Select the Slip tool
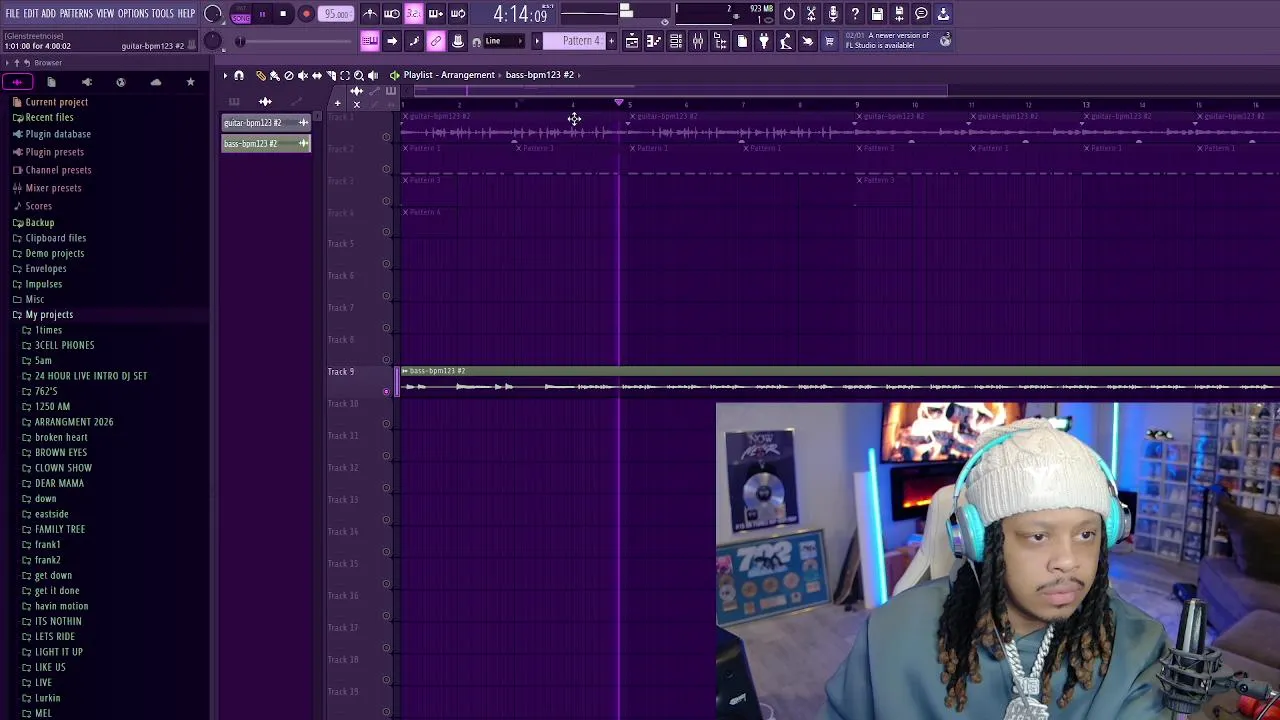 (x=317, y=75)
